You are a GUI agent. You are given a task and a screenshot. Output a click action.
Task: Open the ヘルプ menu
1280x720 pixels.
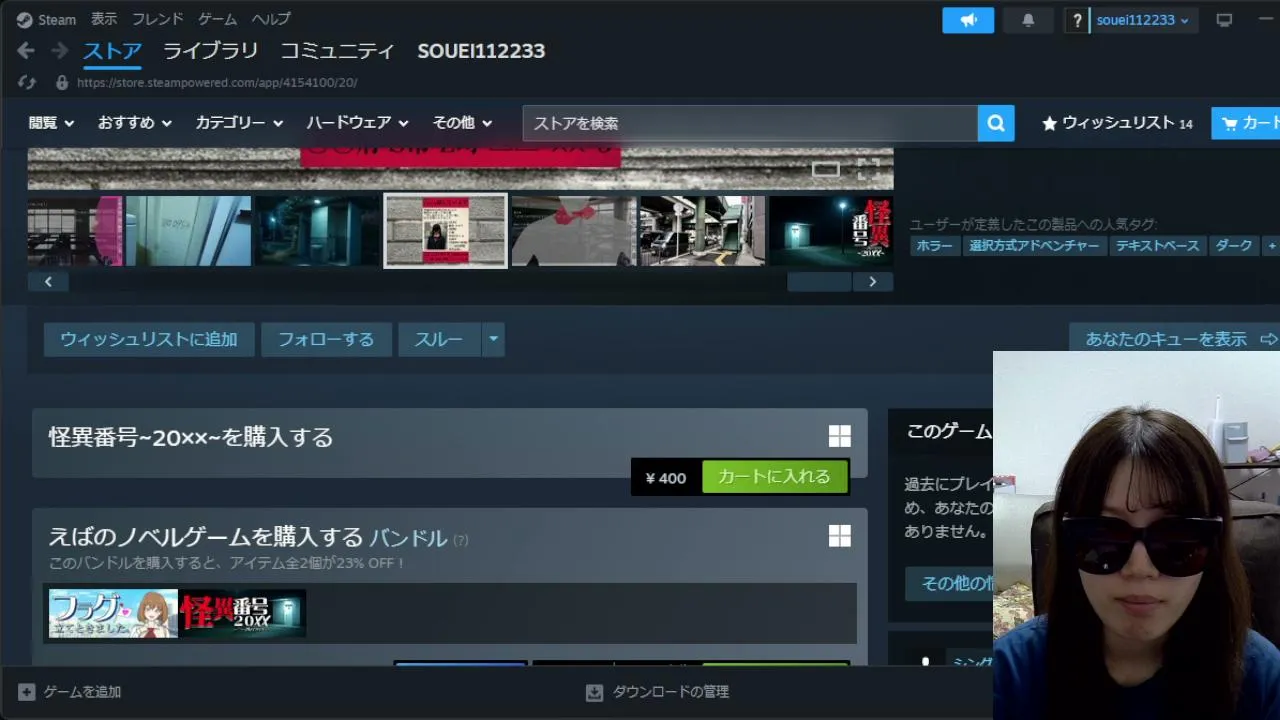271,19
